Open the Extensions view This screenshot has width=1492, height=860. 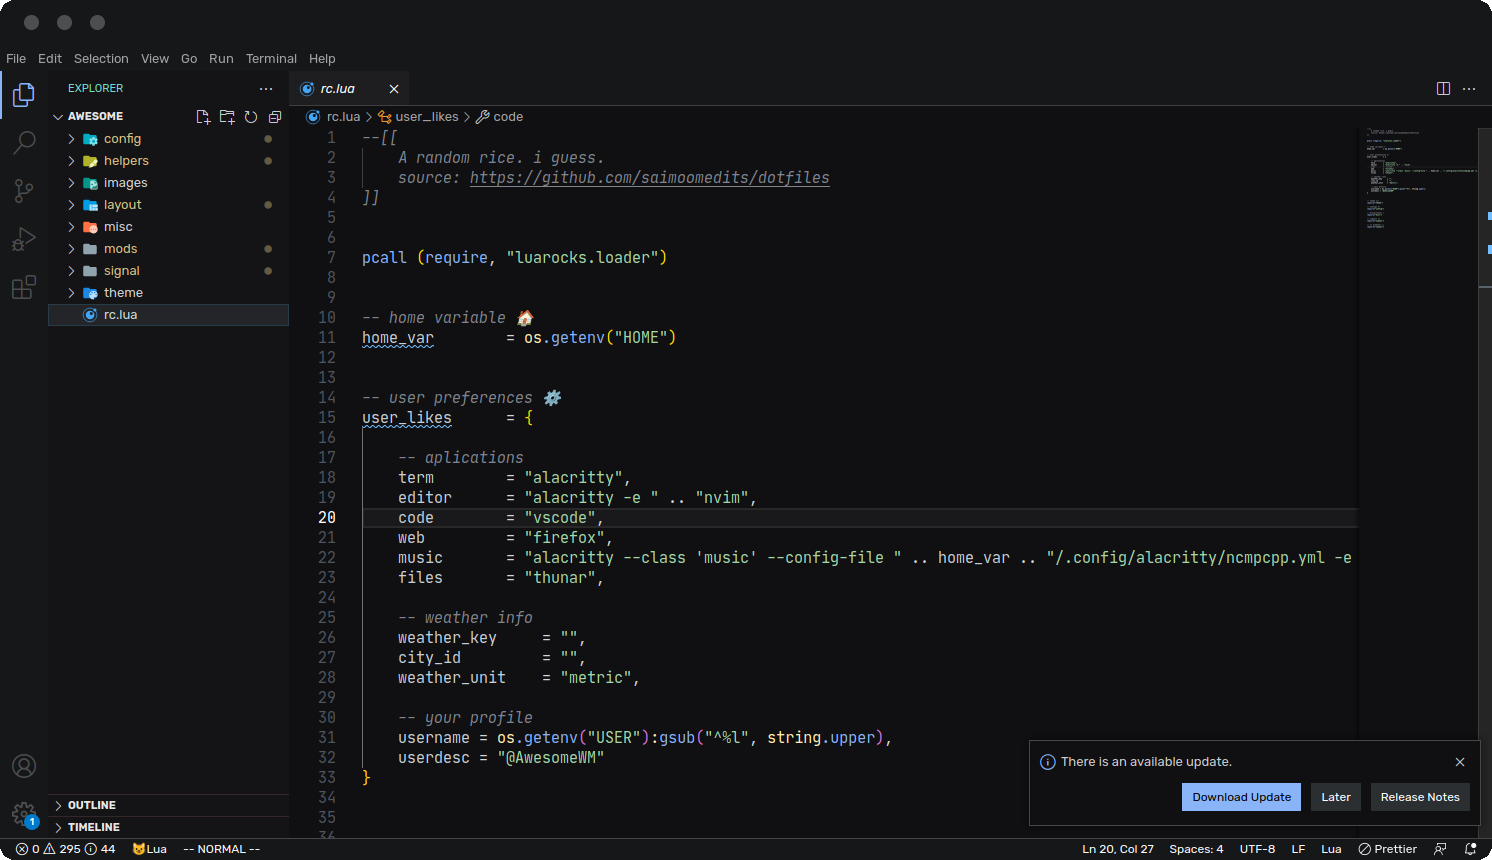click(x=24, y=288)
